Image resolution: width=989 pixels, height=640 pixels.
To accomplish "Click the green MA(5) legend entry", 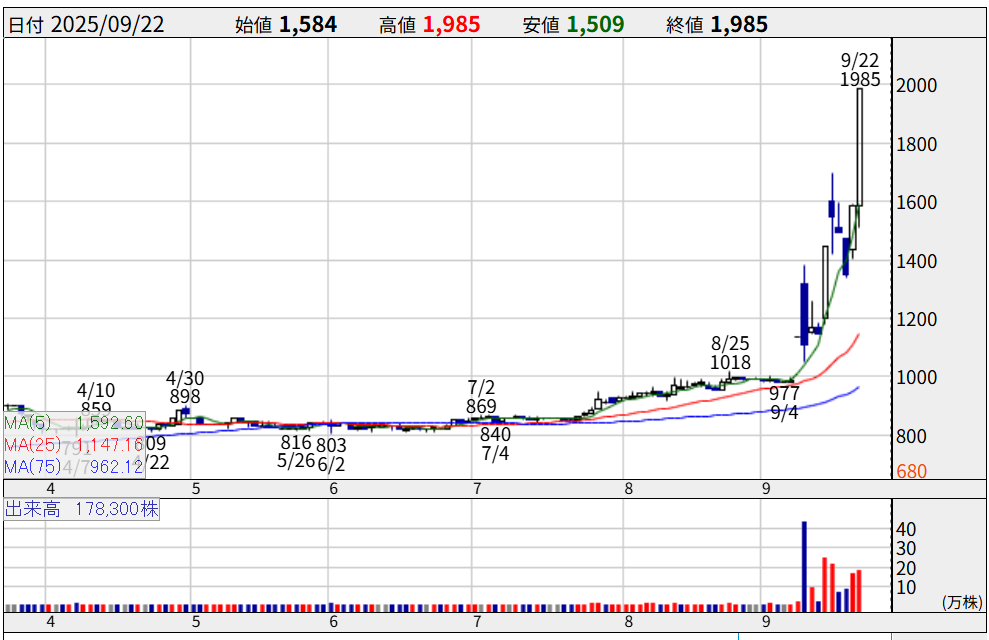I will pos(74,422).
